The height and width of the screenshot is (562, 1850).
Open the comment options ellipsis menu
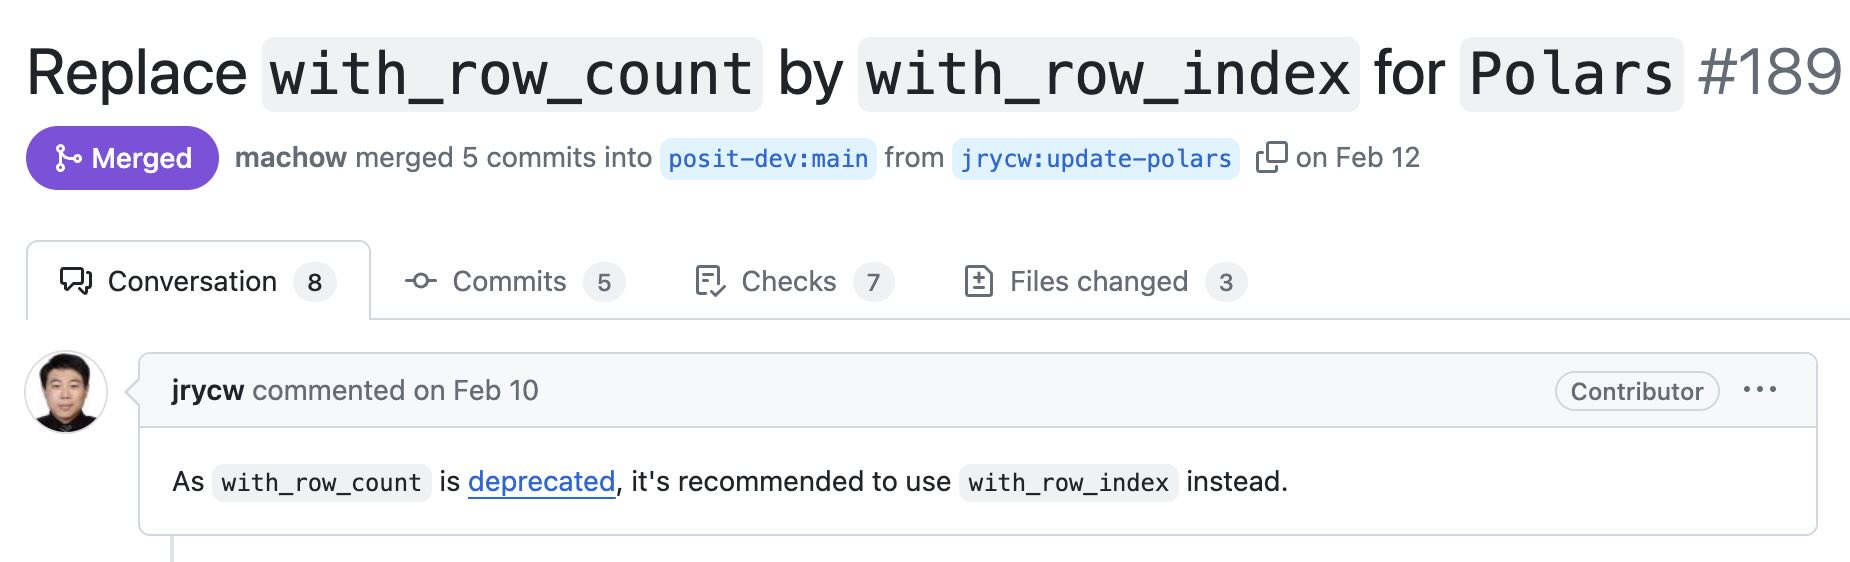click(1759, 390)
